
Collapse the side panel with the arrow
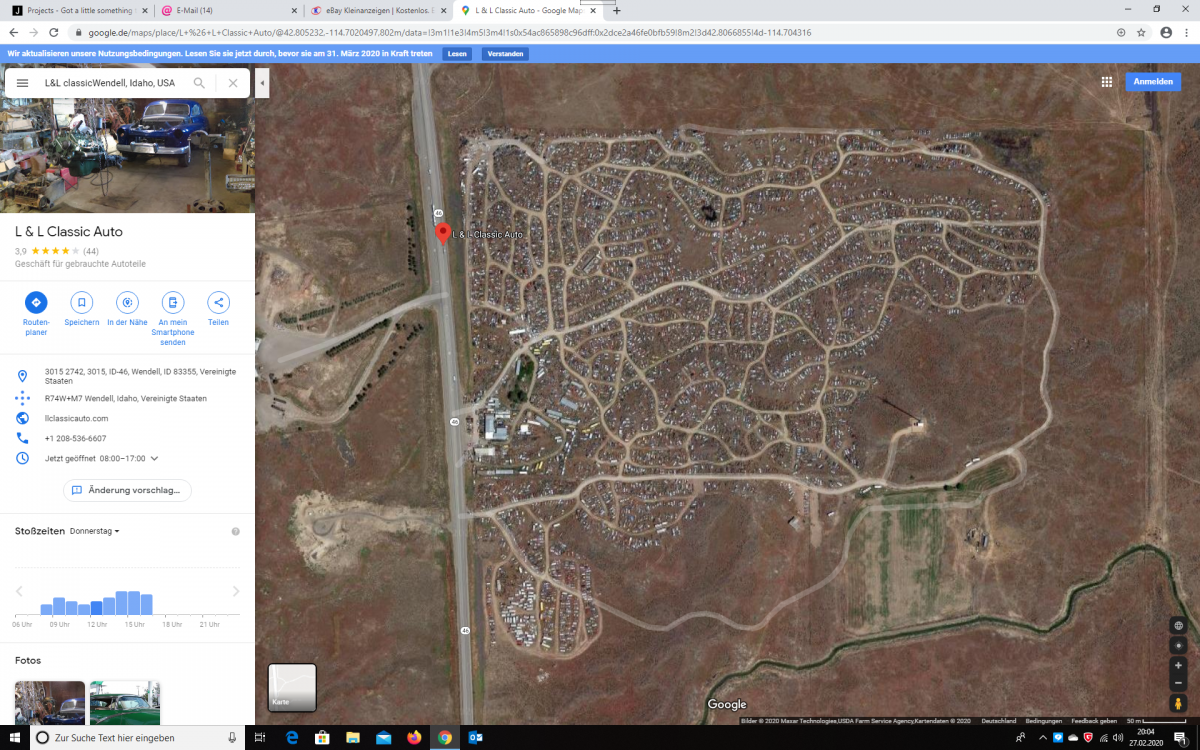tap(262, 83)
